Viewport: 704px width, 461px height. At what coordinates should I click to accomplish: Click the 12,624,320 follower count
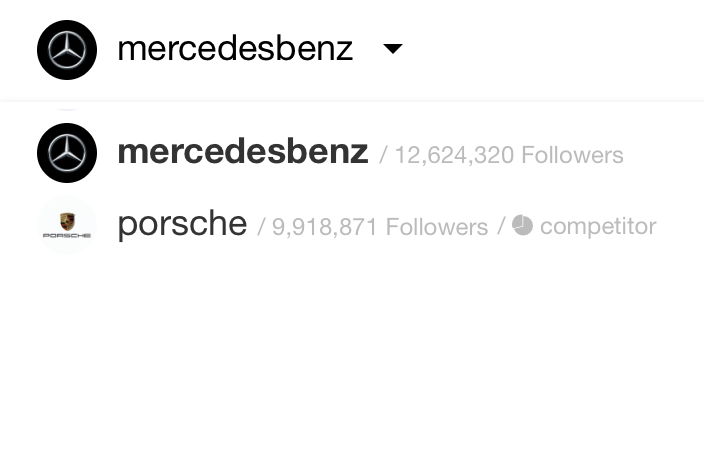454,155
